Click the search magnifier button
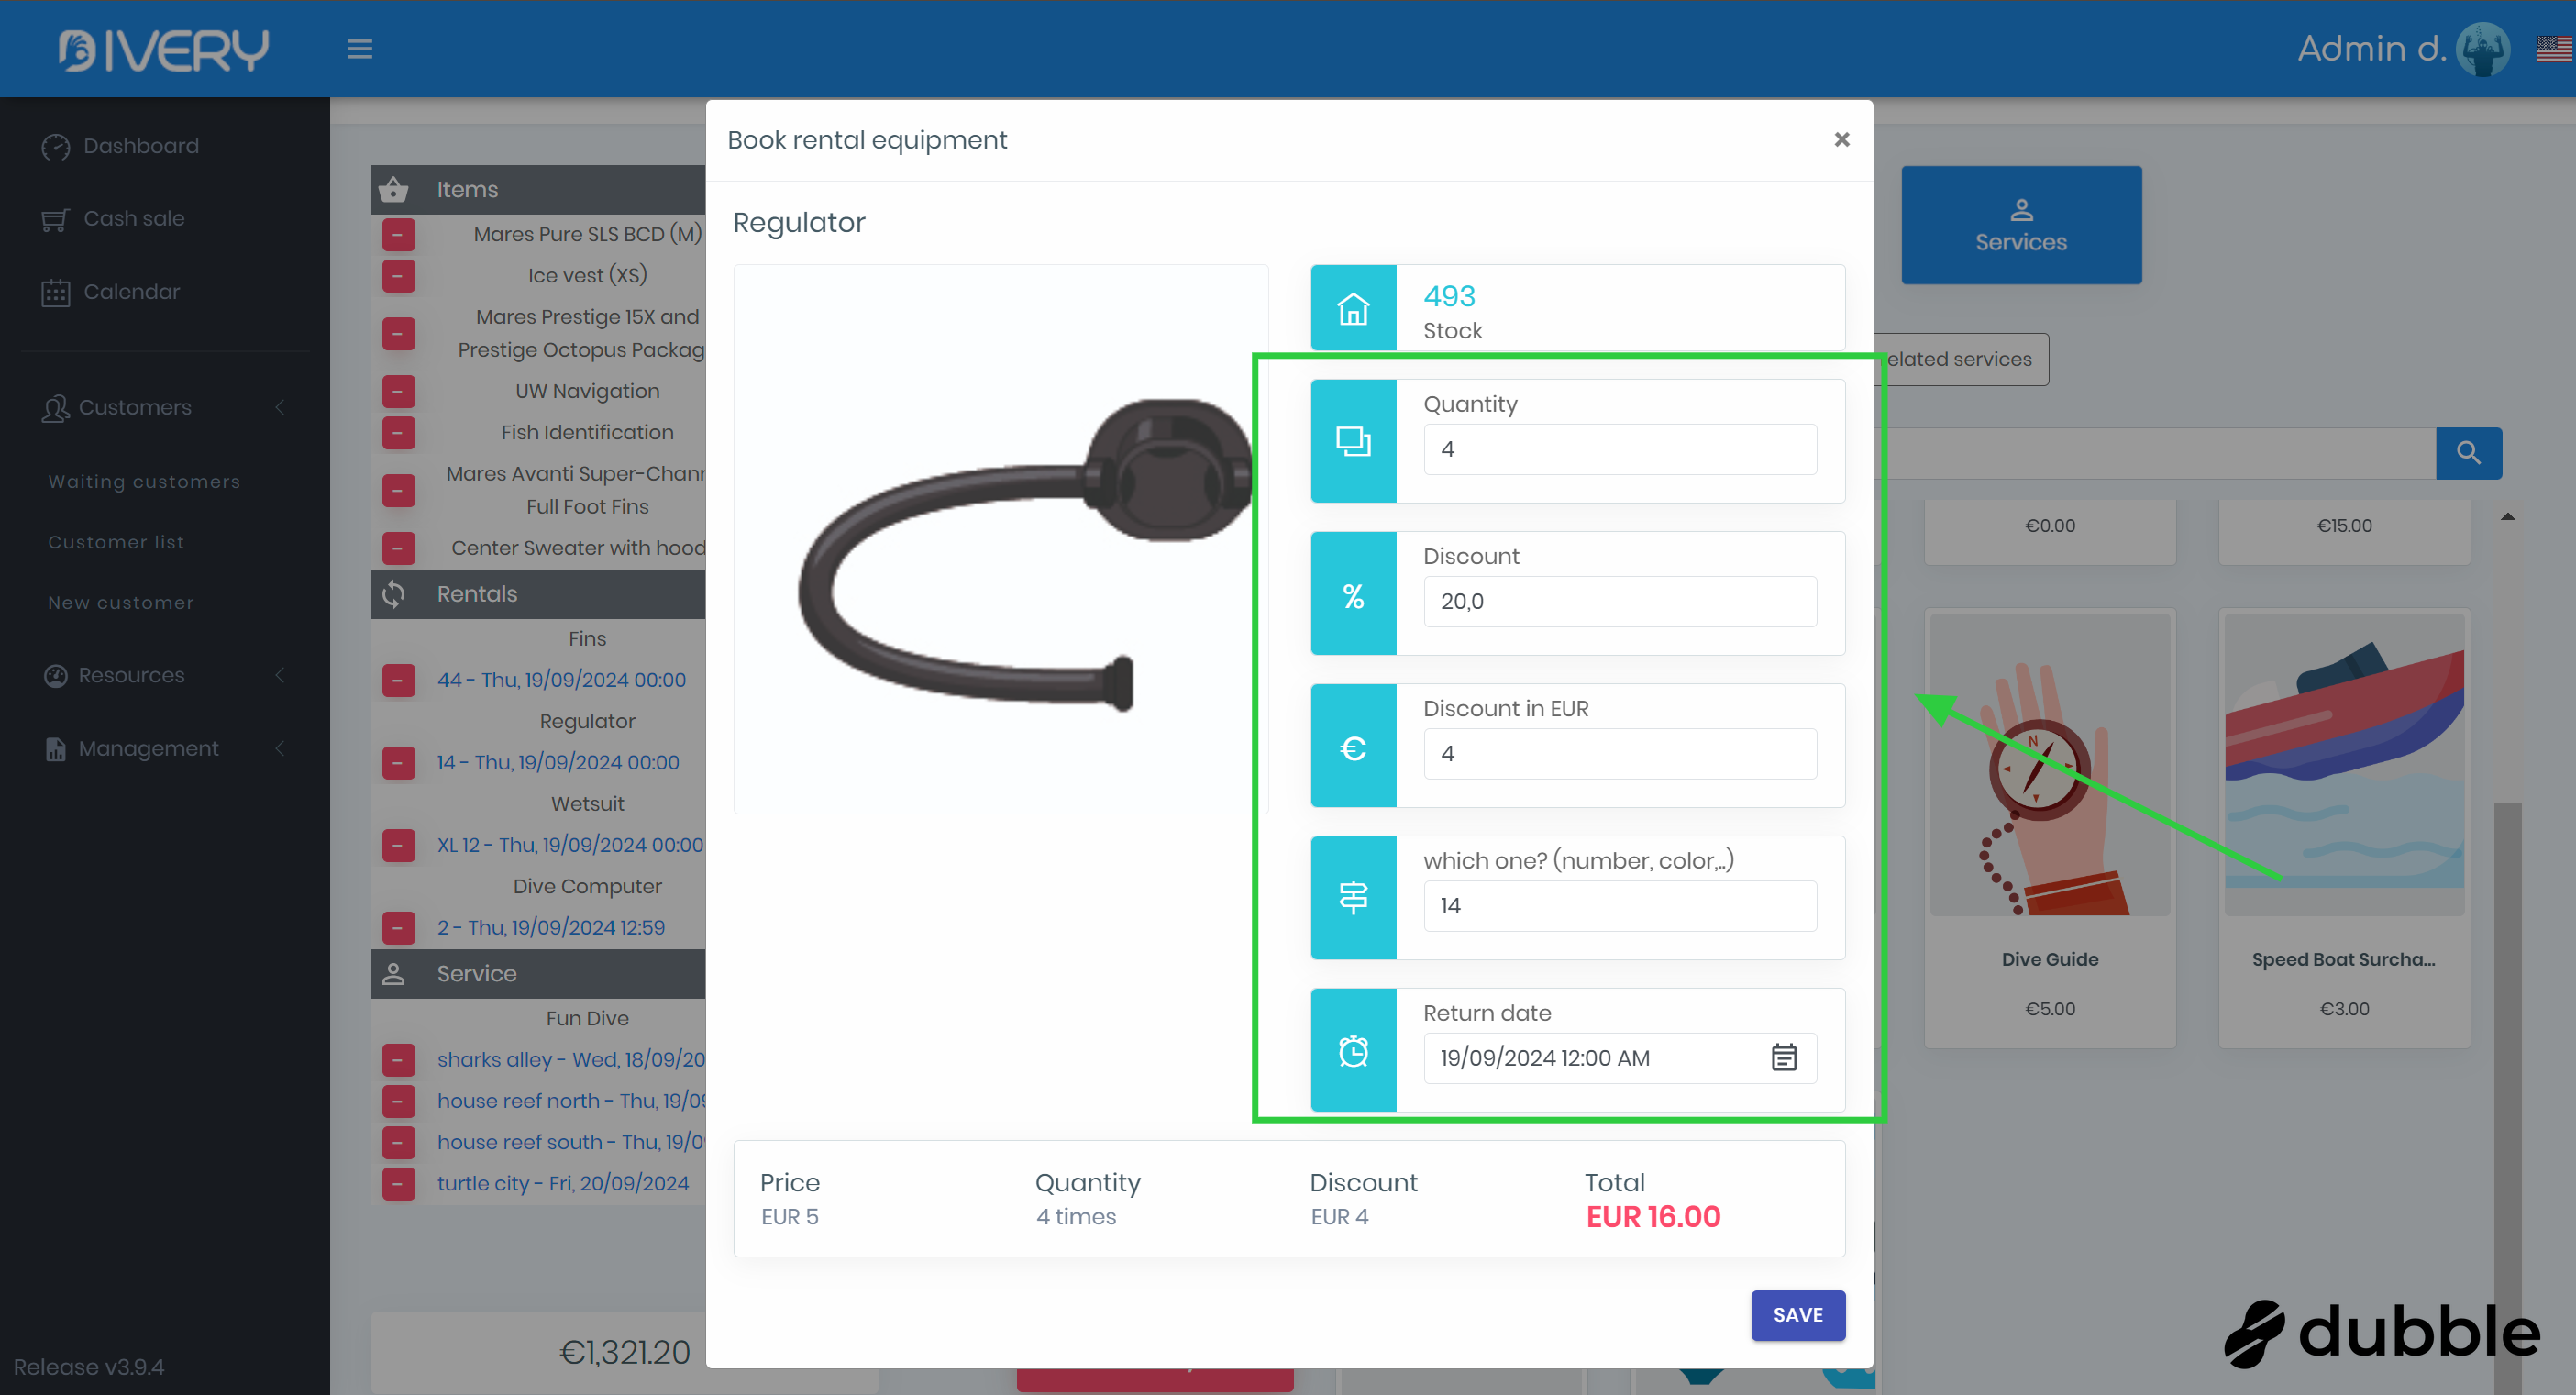Viewport: 2576px width, 1395px height. click(x=2467, y=453)
